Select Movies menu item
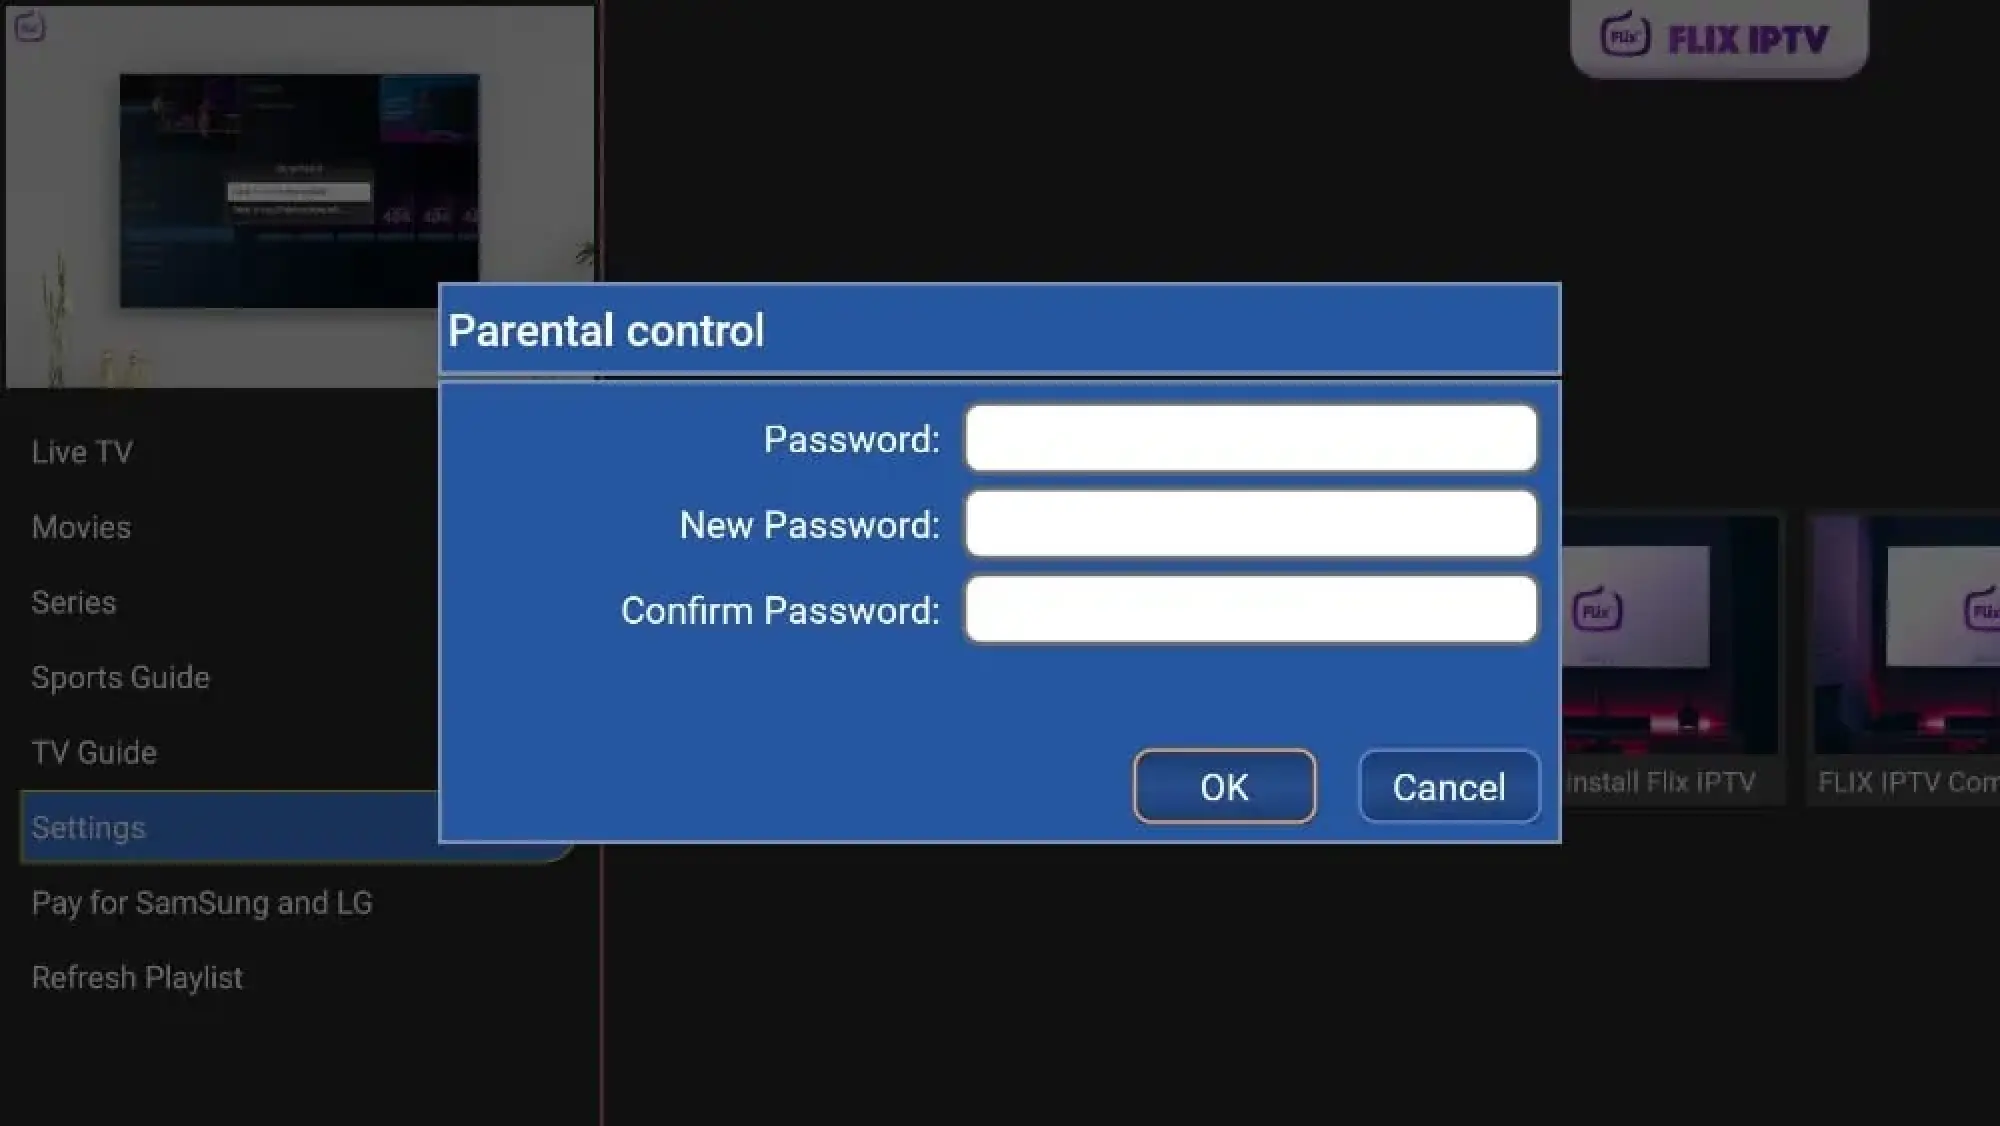Image resolution: width=2000 pixels, height=1126 pixels. (x=81, y=527)
